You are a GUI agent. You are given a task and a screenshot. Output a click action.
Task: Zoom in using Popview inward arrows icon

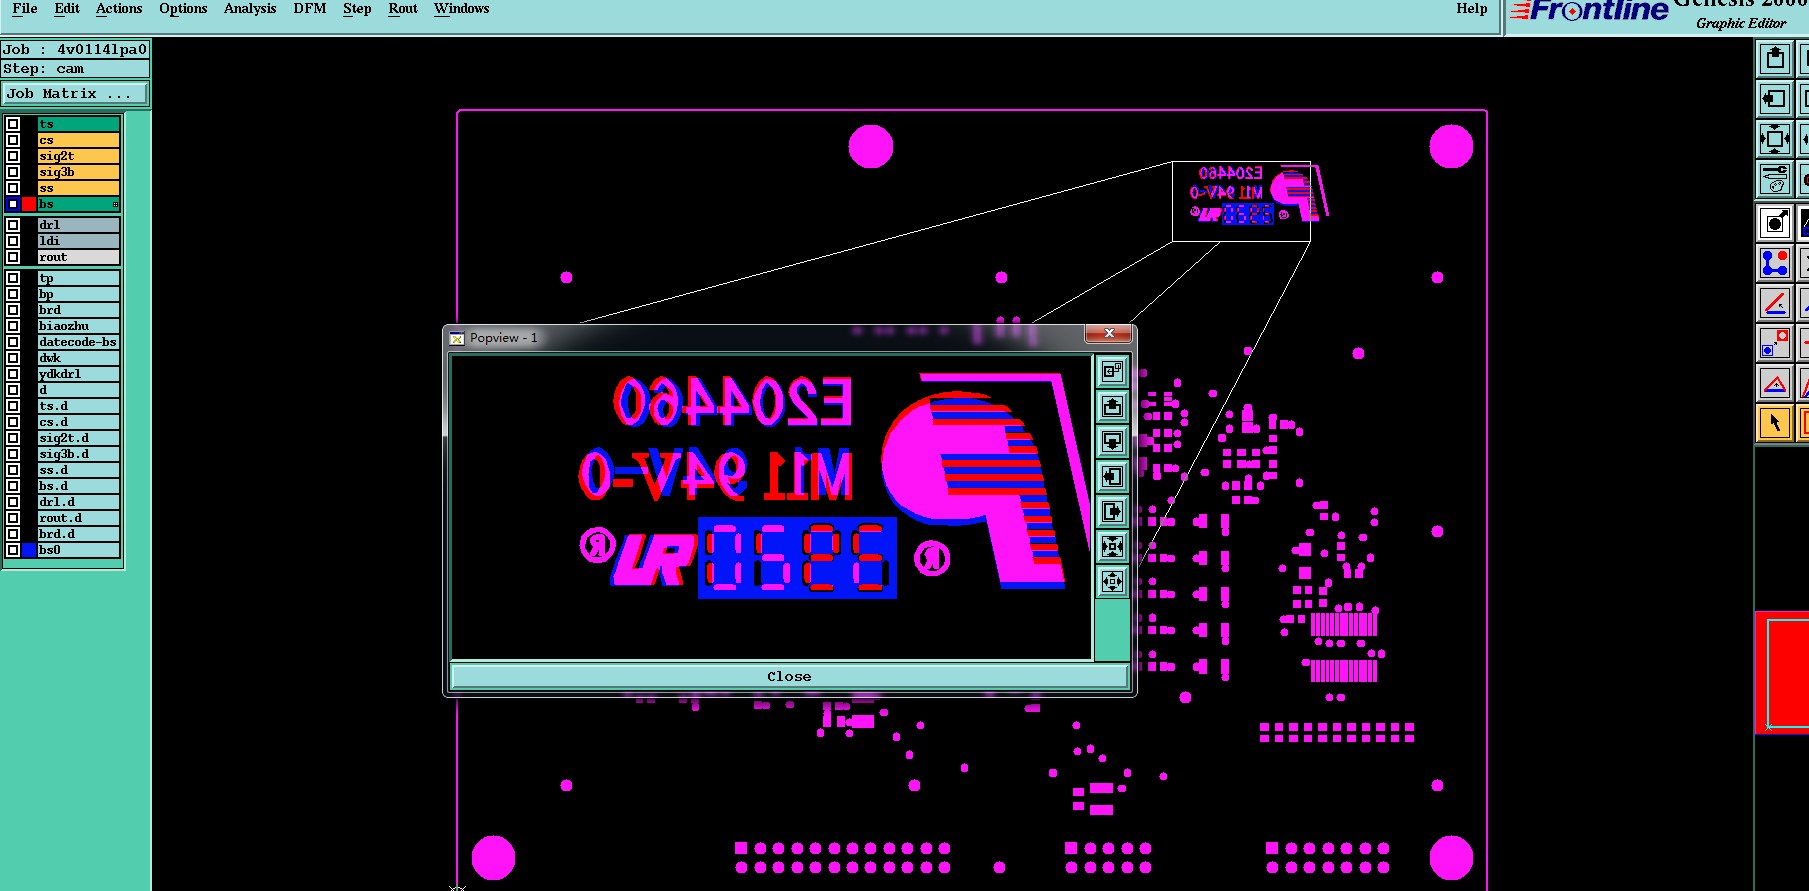pyautogui.click(x=1112, y=547)
